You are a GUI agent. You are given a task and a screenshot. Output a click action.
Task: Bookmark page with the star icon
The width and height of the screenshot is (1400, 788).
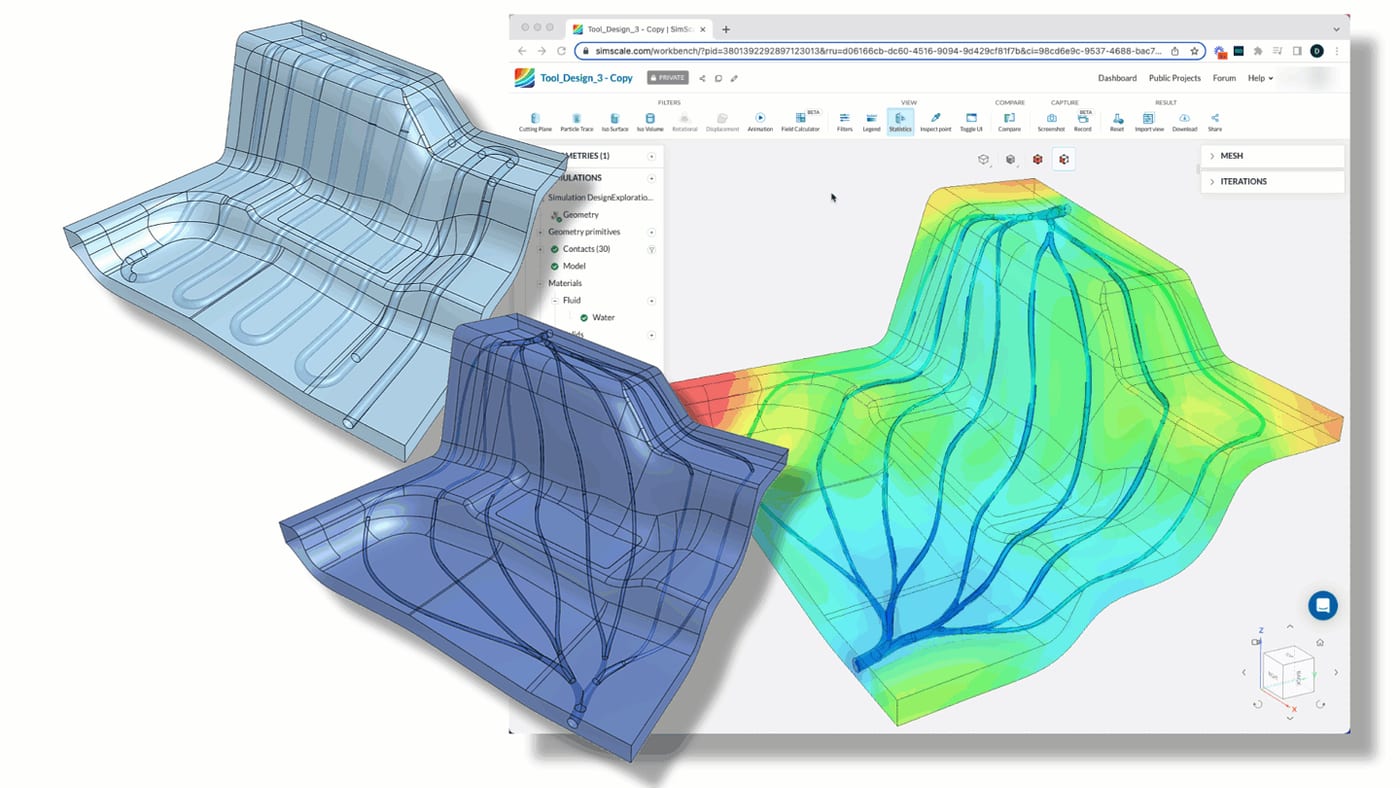pyautogui.click(x=1194, y=51)
